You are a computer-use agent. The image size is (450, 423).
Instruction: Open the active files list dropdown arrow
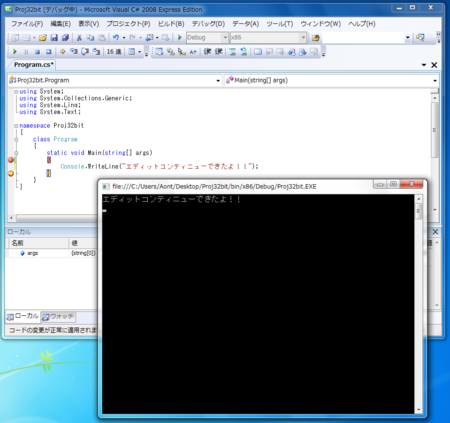click(424, 65)
